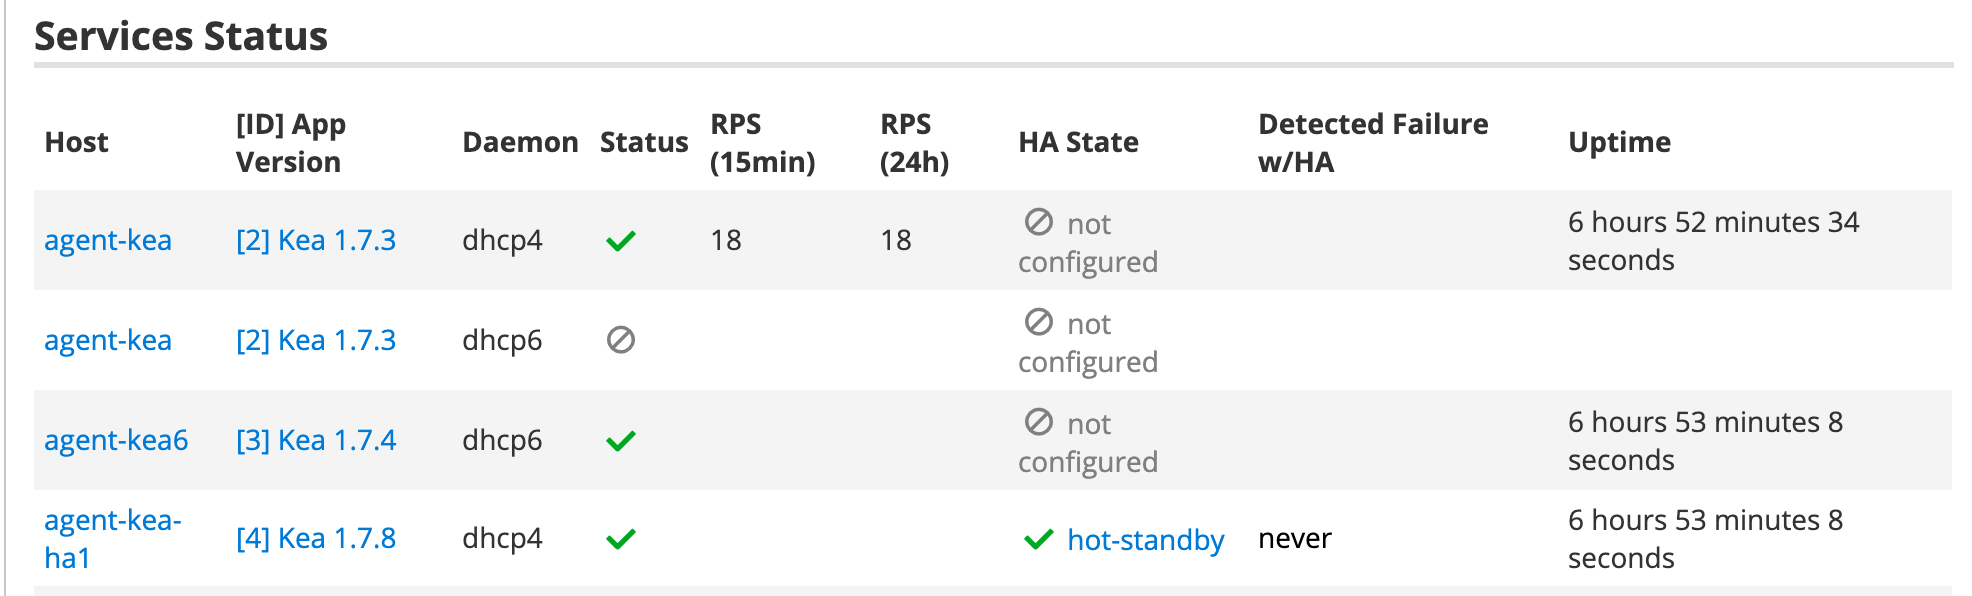Click not-configured HA icon in agent-kea dhcp6 row

(1039, 322)
